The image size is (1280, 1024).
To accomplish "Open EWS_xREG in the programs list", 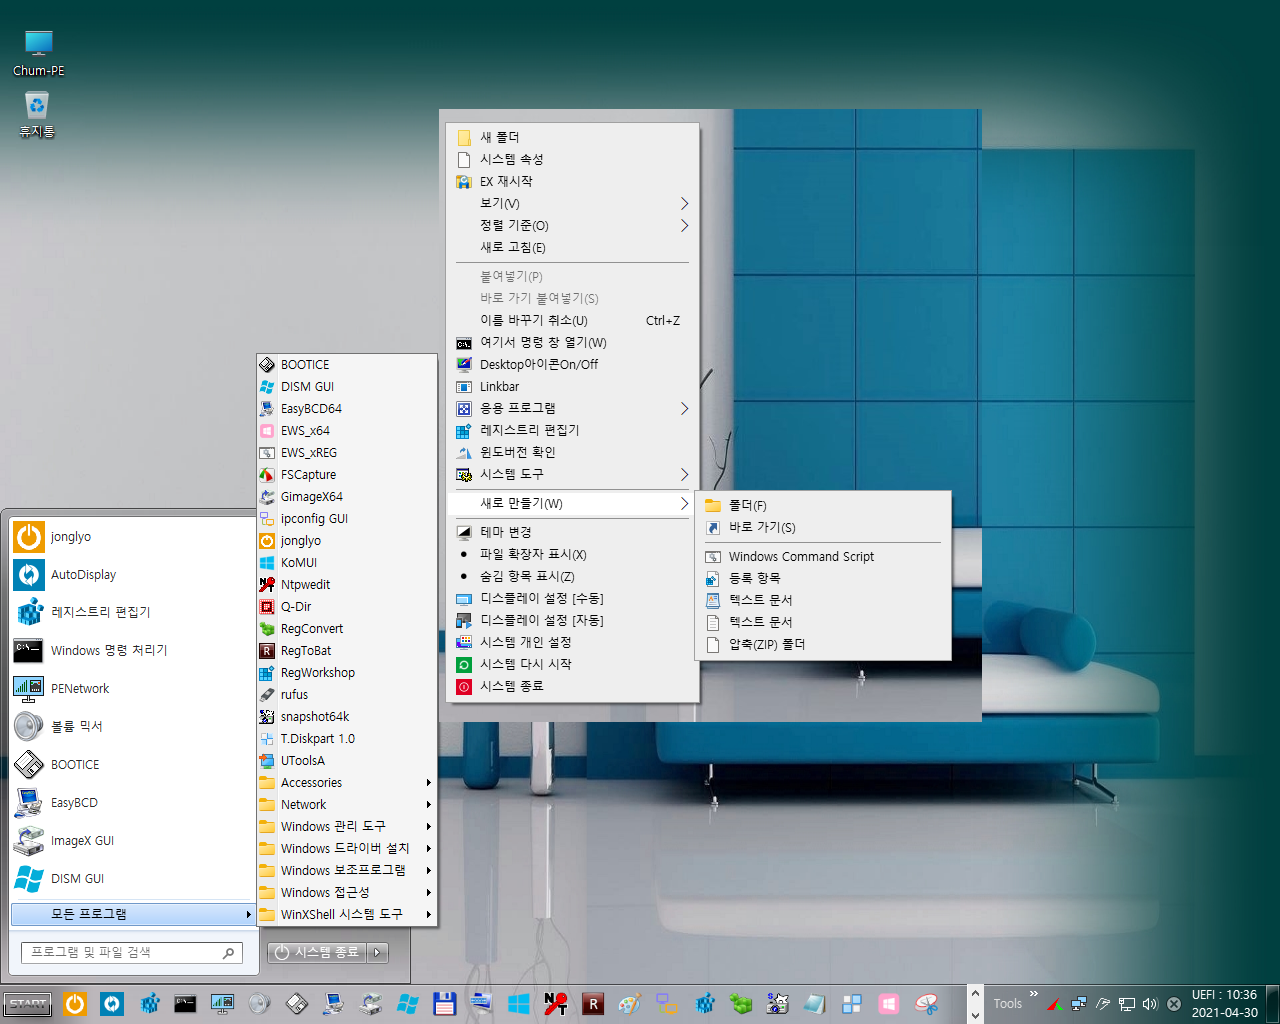I will 347,453.
